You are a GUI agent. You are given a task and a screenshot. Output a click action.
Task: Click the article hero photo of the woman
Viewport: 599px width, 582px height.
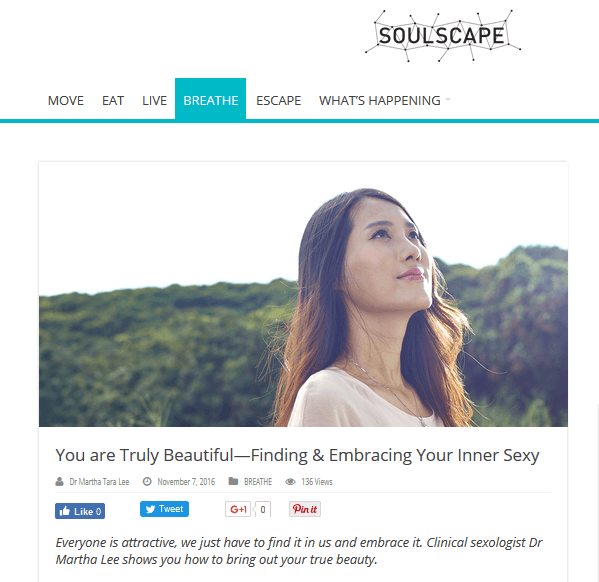click(303, 294)
